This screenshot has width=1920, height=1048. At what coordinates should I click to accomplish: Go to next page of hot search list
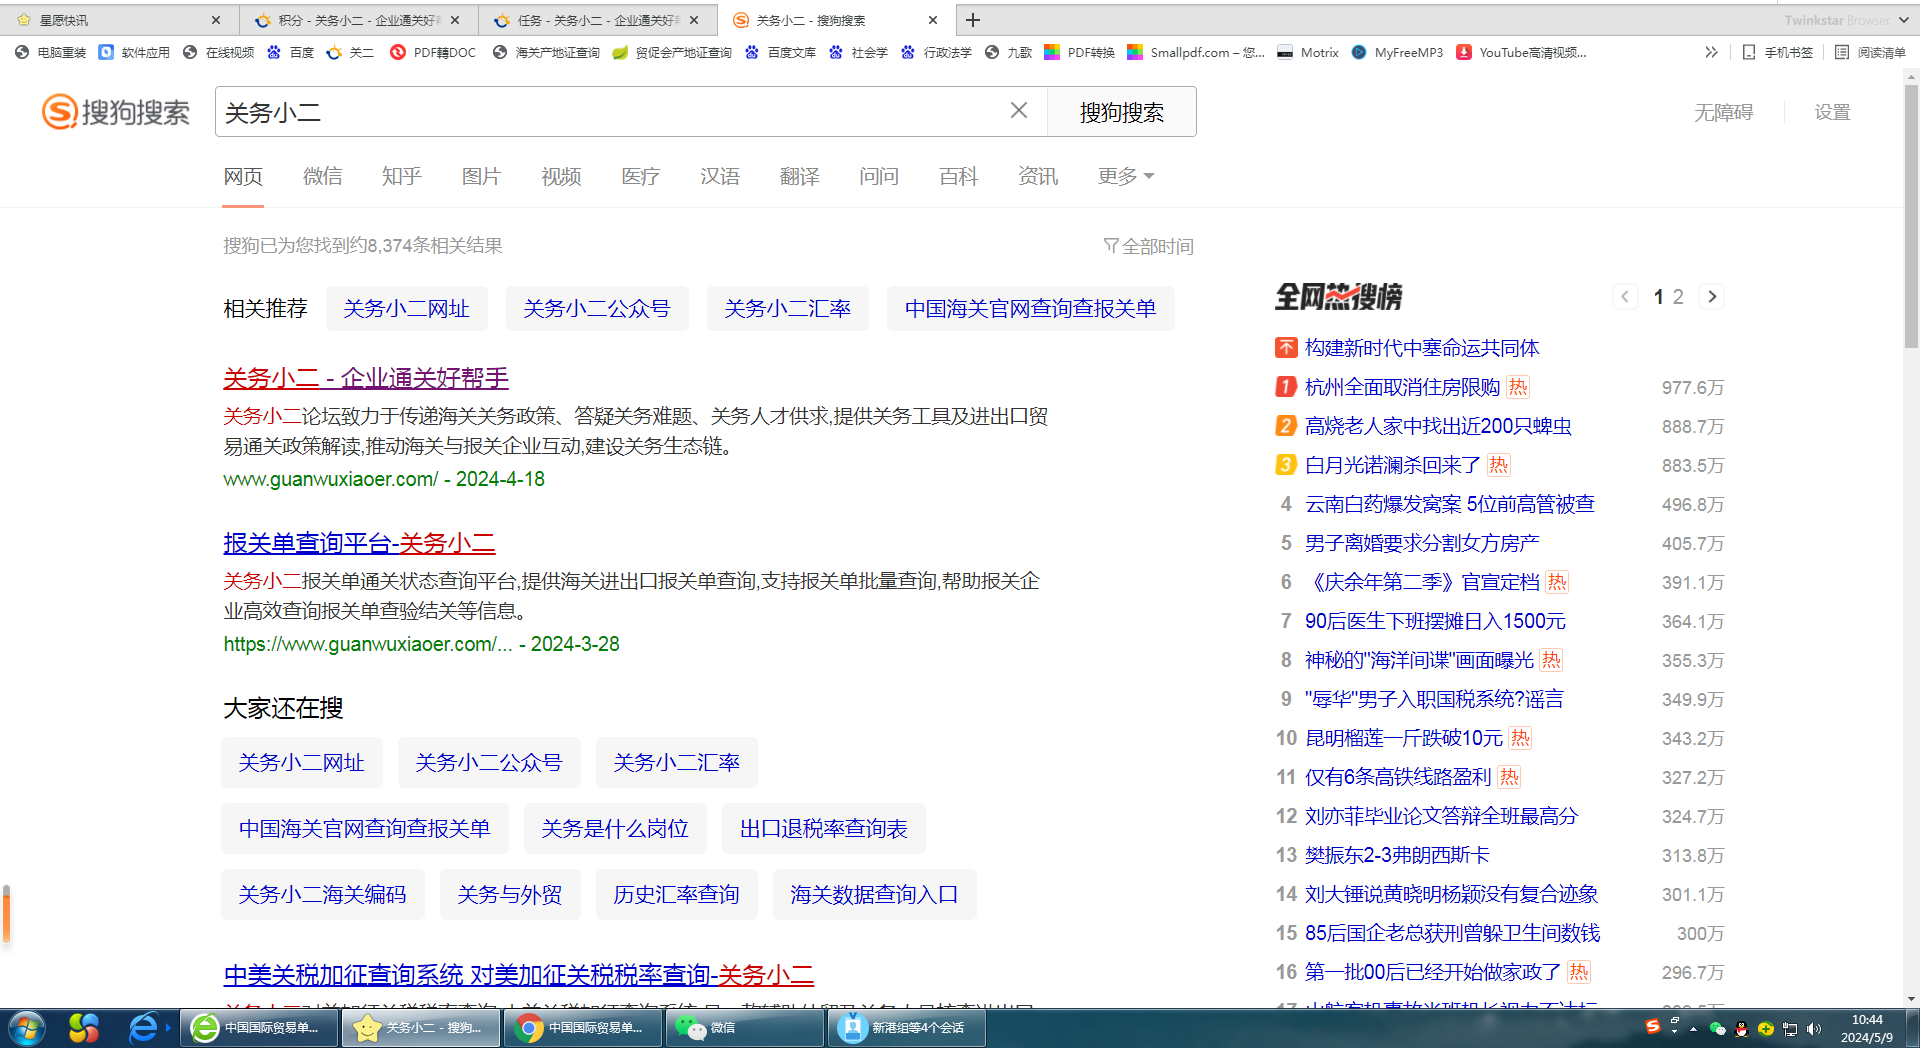pos(1712,297)
